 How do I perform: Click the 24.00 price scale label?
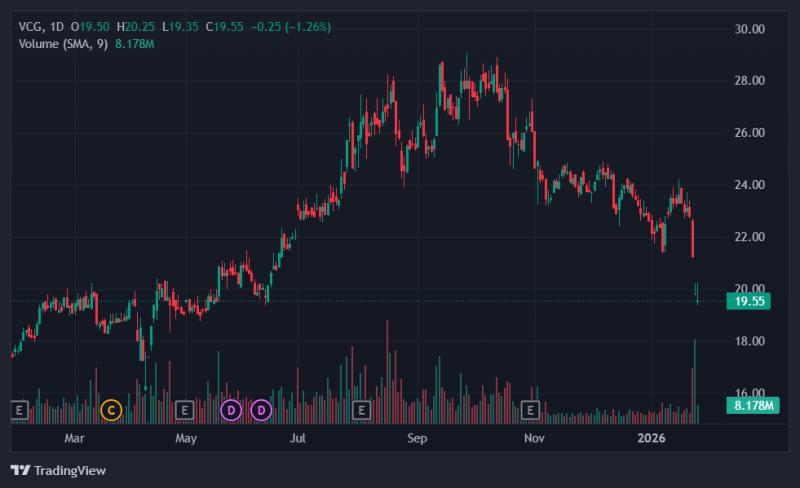pos(749,185)
